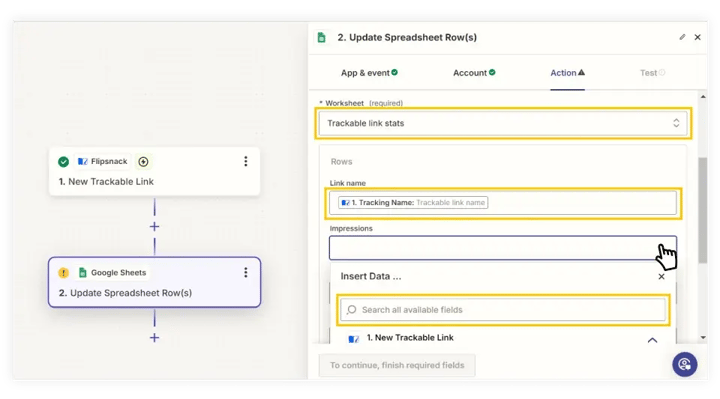Click the panel scrollbar thumb
720x399 pixels.
(x=703, y=210)
